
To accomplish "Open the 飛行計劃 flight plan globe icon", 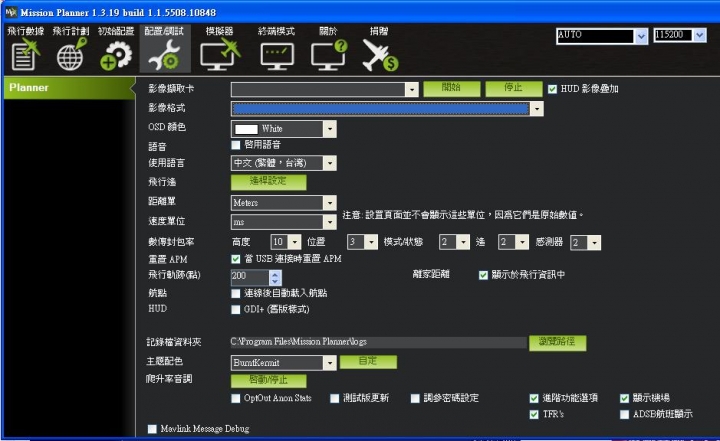I will [x=71, y=49].
